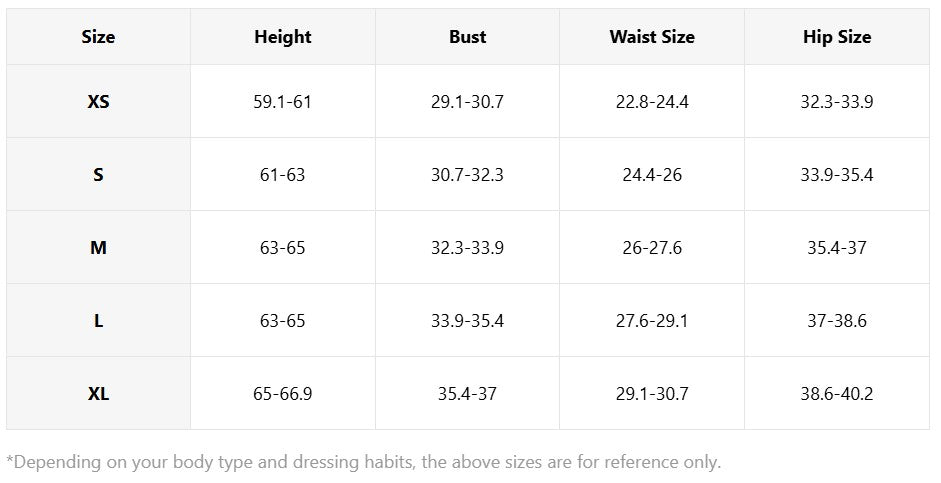Select the XL size row label
Viewport: 941px width, 483px height.
tap(98, 394)
